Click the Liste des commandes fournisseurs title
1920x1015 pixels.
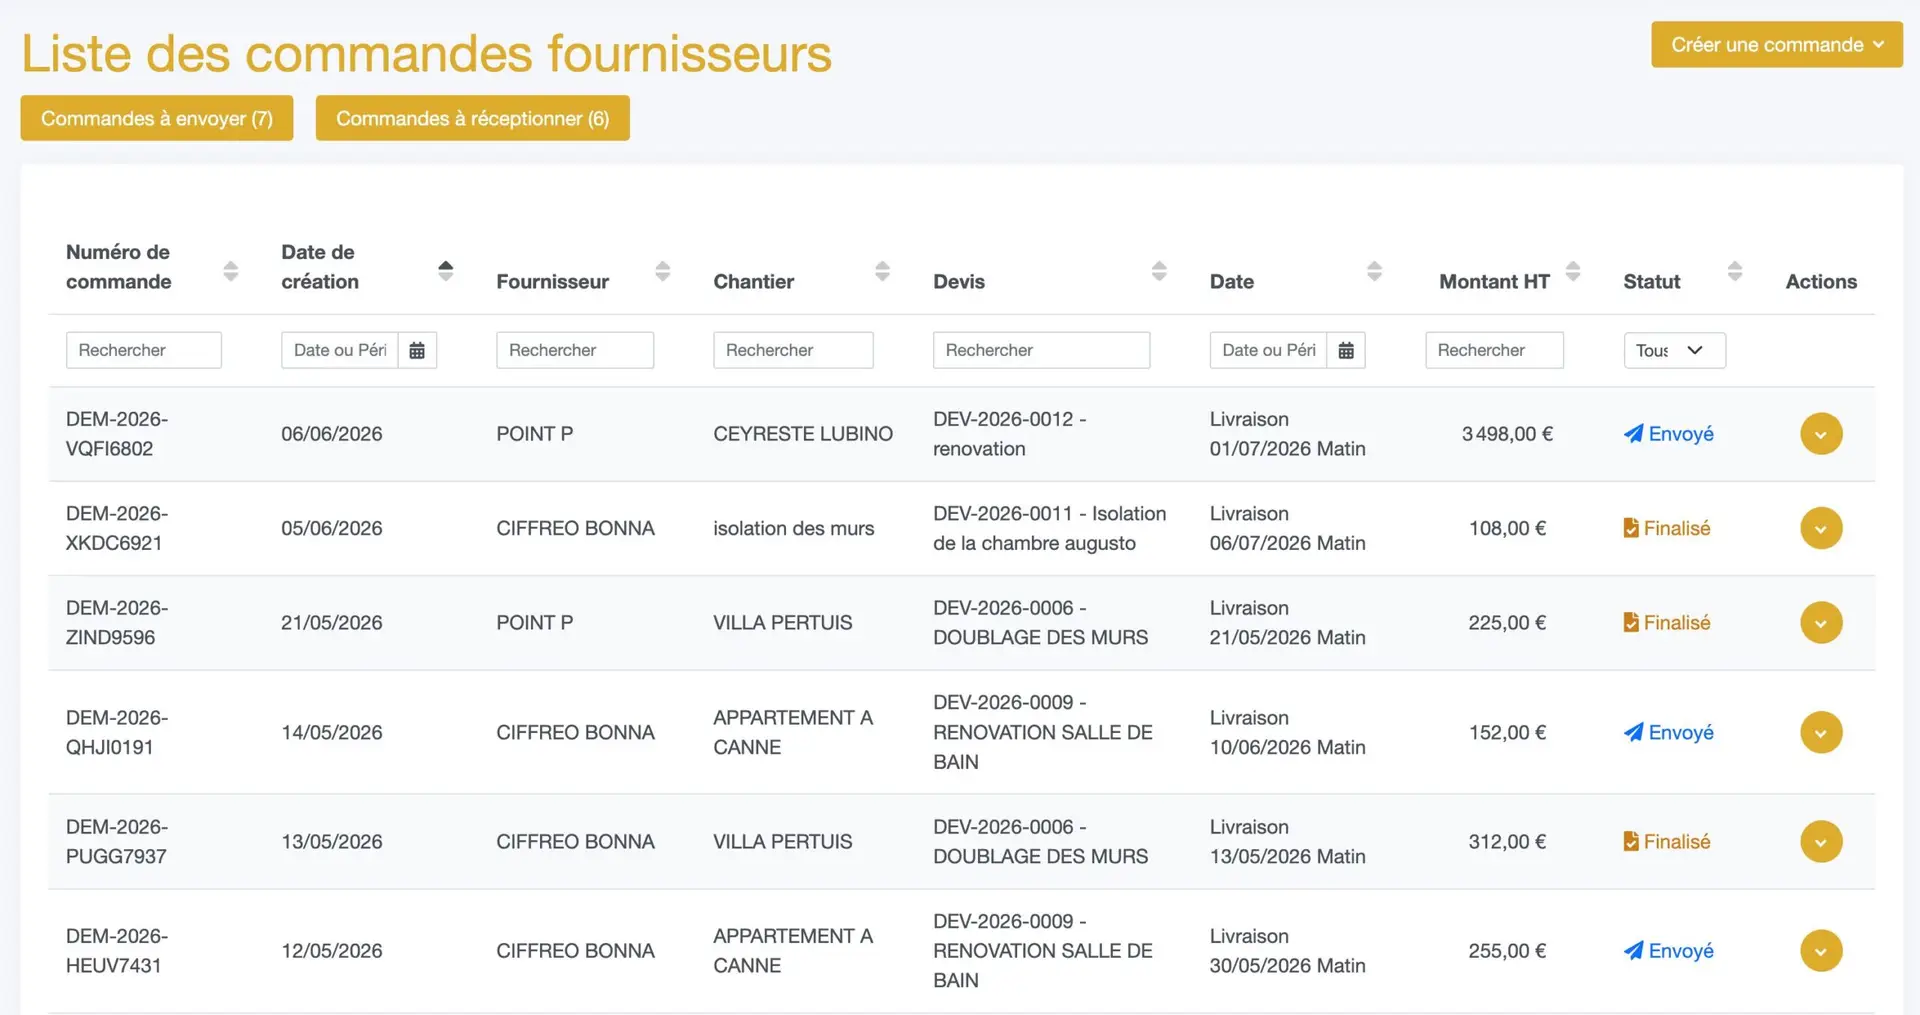(427, 54)
